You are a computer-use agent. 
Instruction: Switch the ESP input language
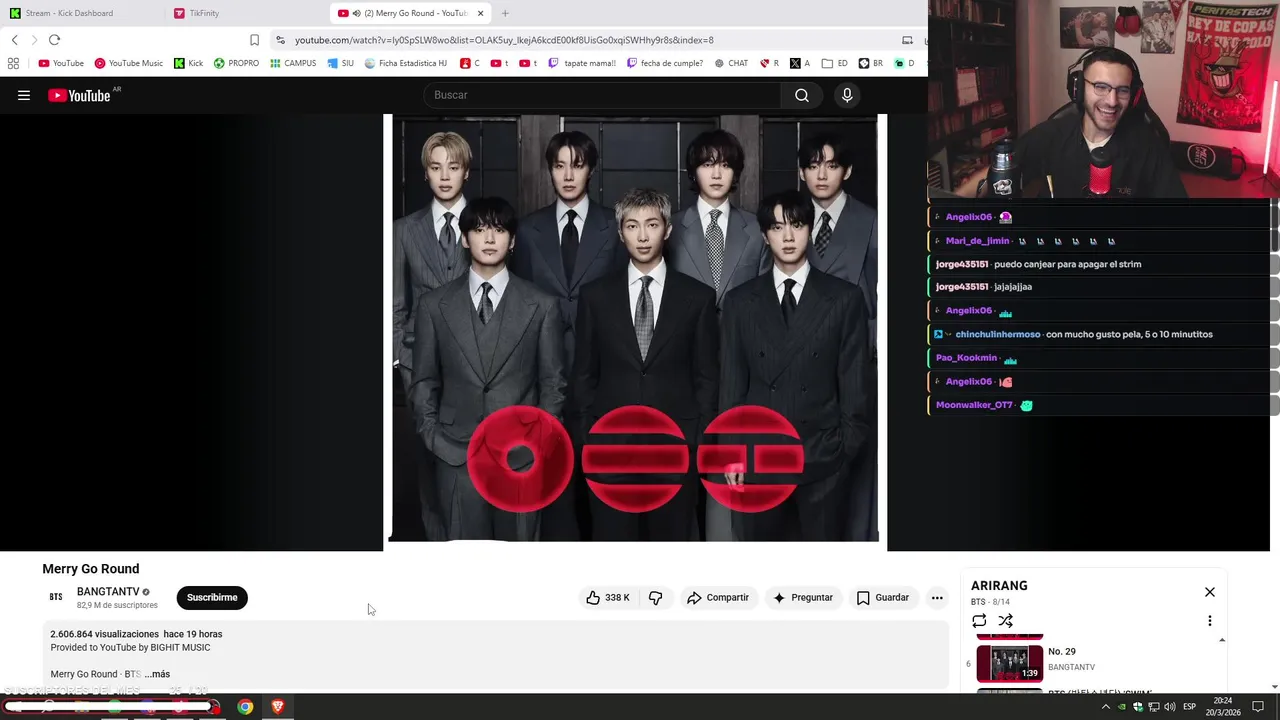[x=1190, y=707]
